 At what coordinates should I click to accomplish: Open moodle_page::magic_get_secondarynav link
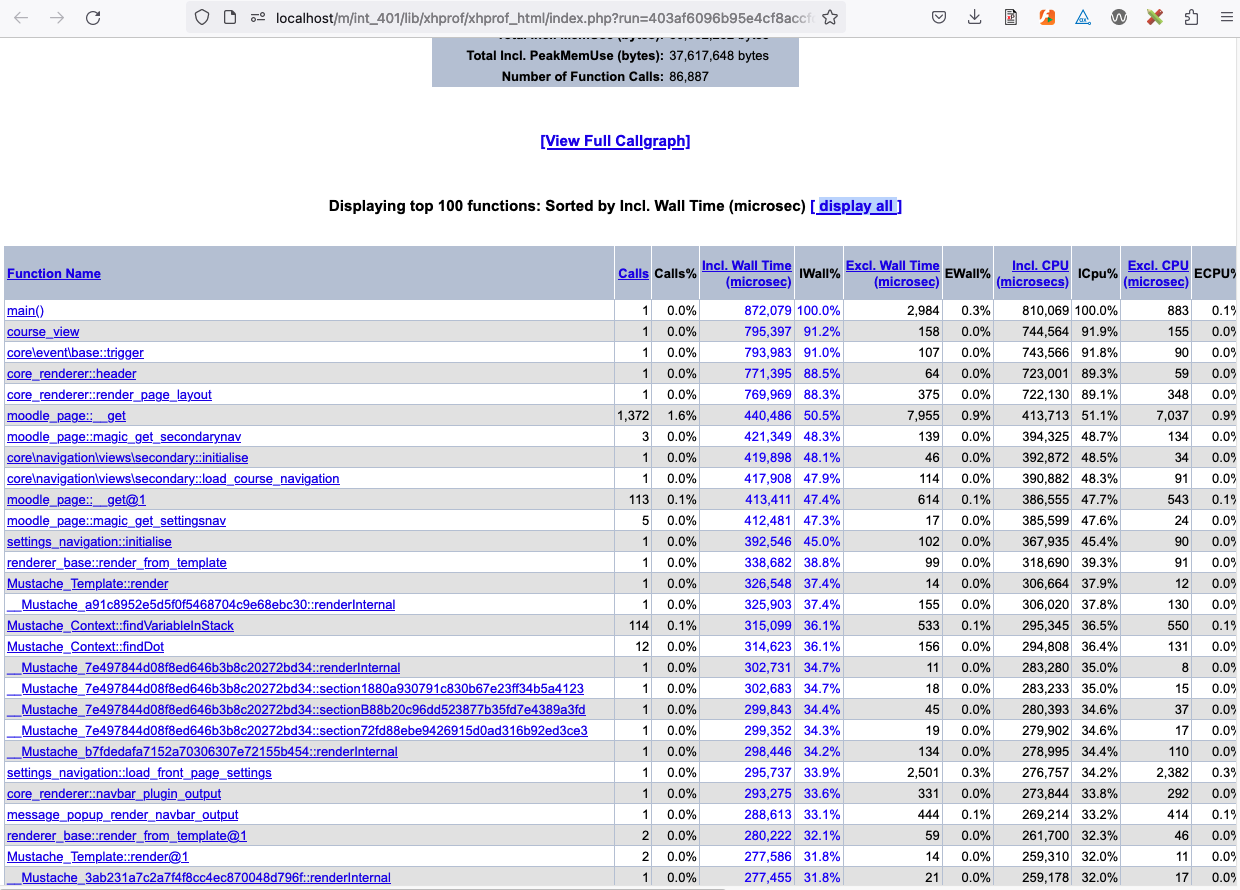click(124, 437)
